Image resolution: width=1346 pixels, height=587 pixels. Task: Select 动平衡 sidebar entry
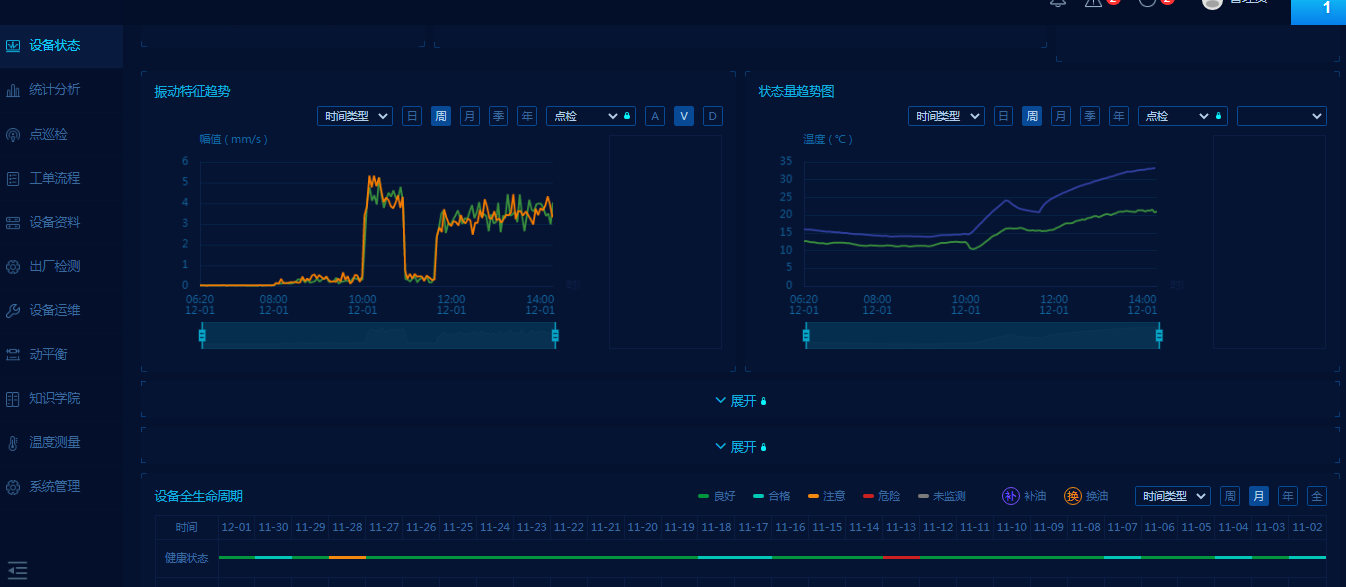(x=48, y=354)
